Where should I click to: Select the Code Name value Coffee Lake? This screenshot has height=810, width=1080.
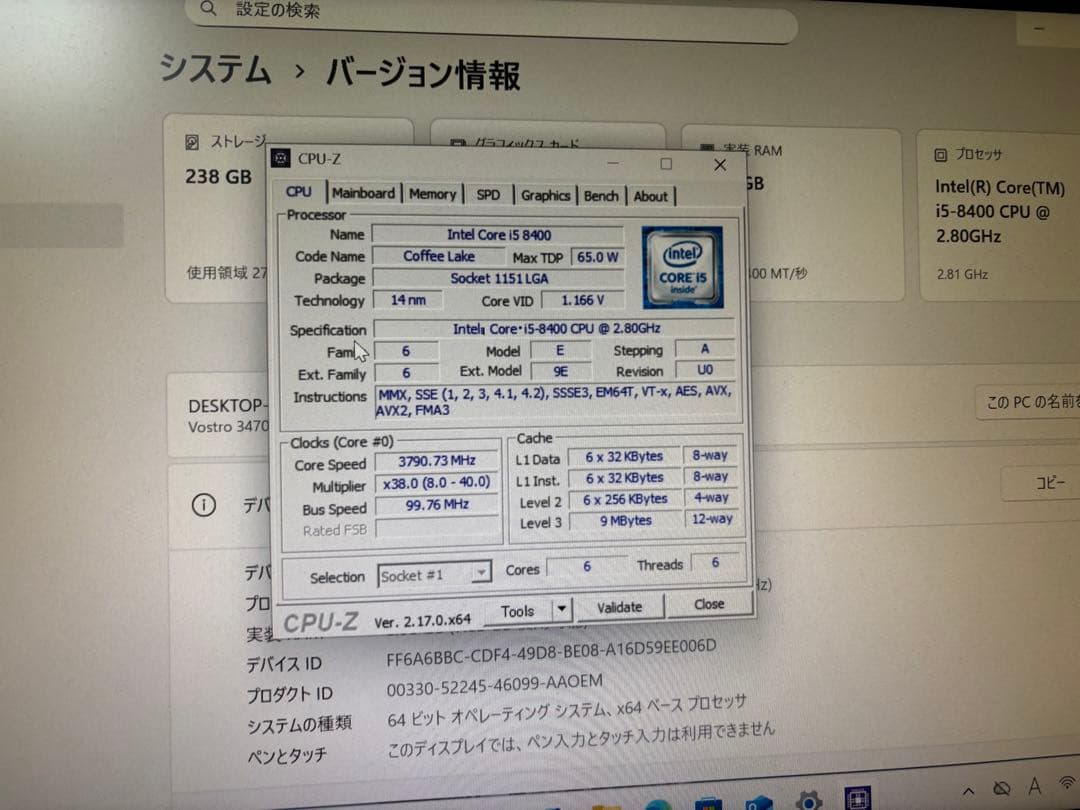(x=439, y=256)
